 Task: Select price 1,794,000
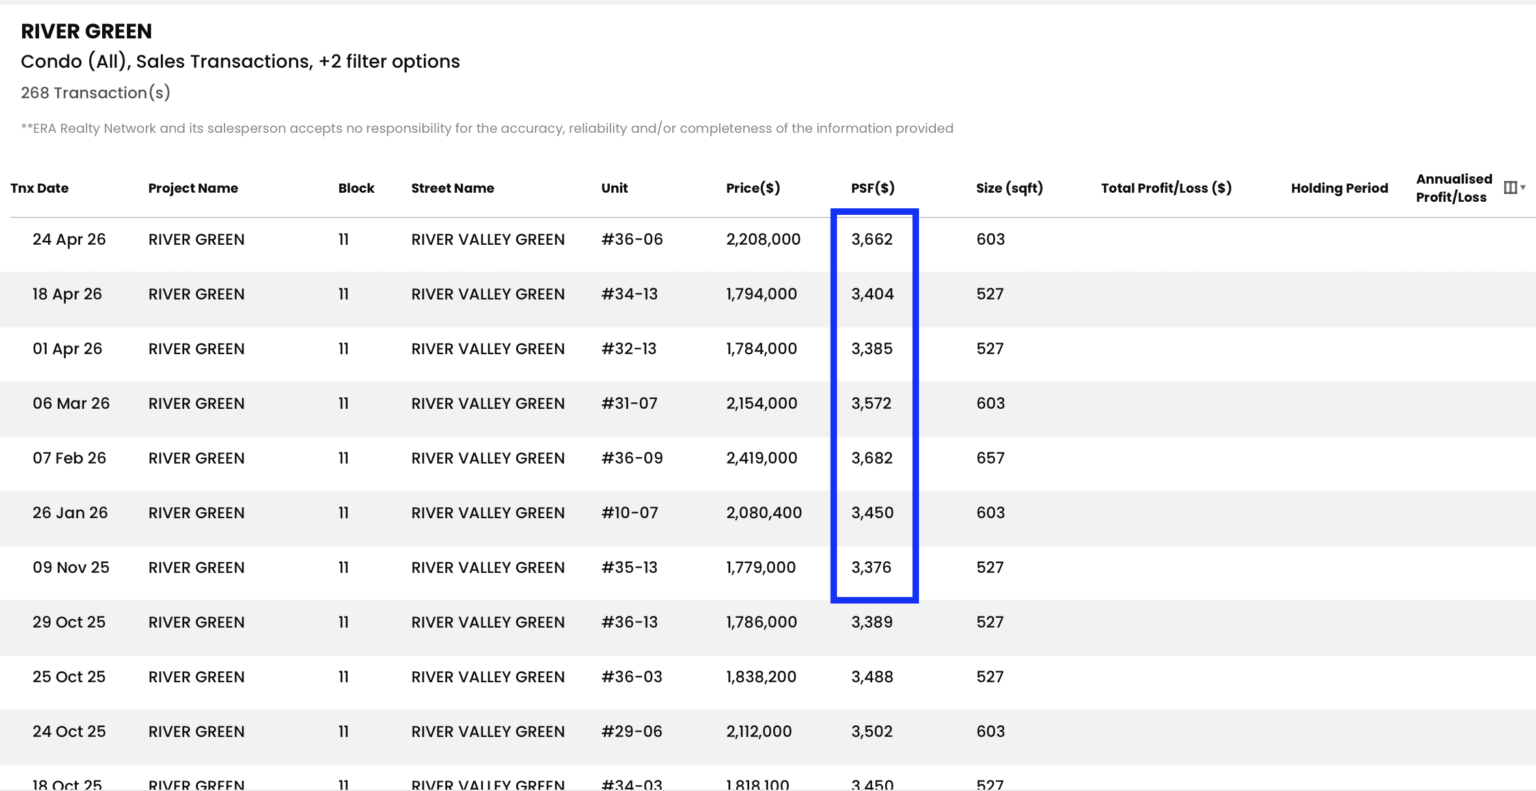pos(762,294)
